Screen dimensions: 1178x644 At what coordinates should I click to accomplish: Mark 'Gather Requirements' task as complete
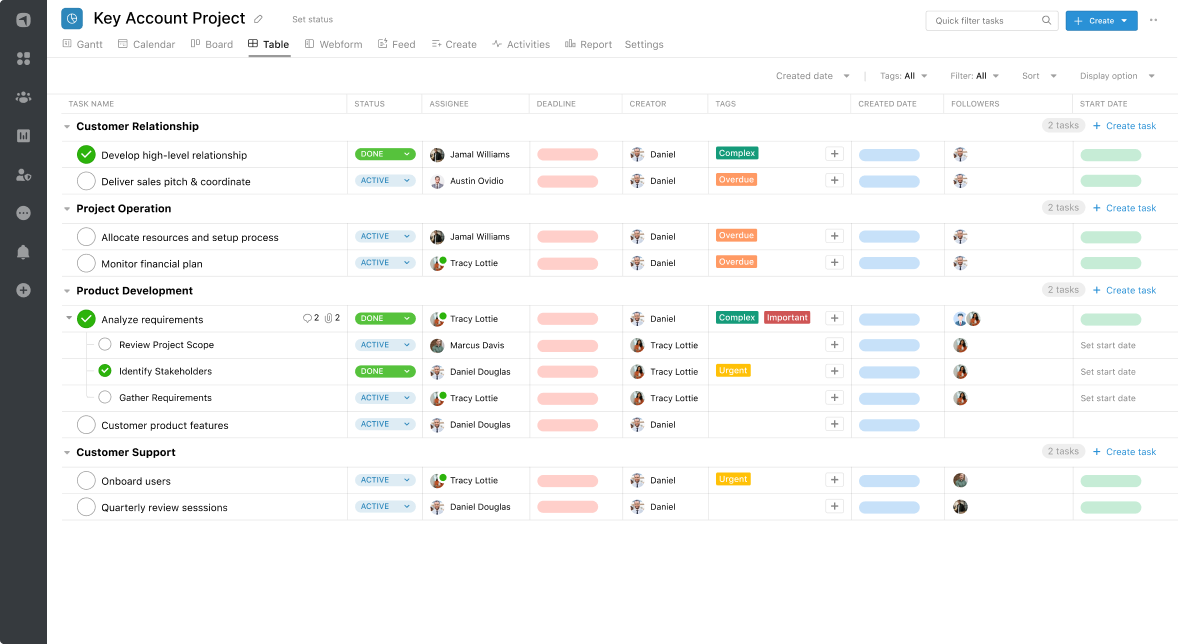pos(104,397)
